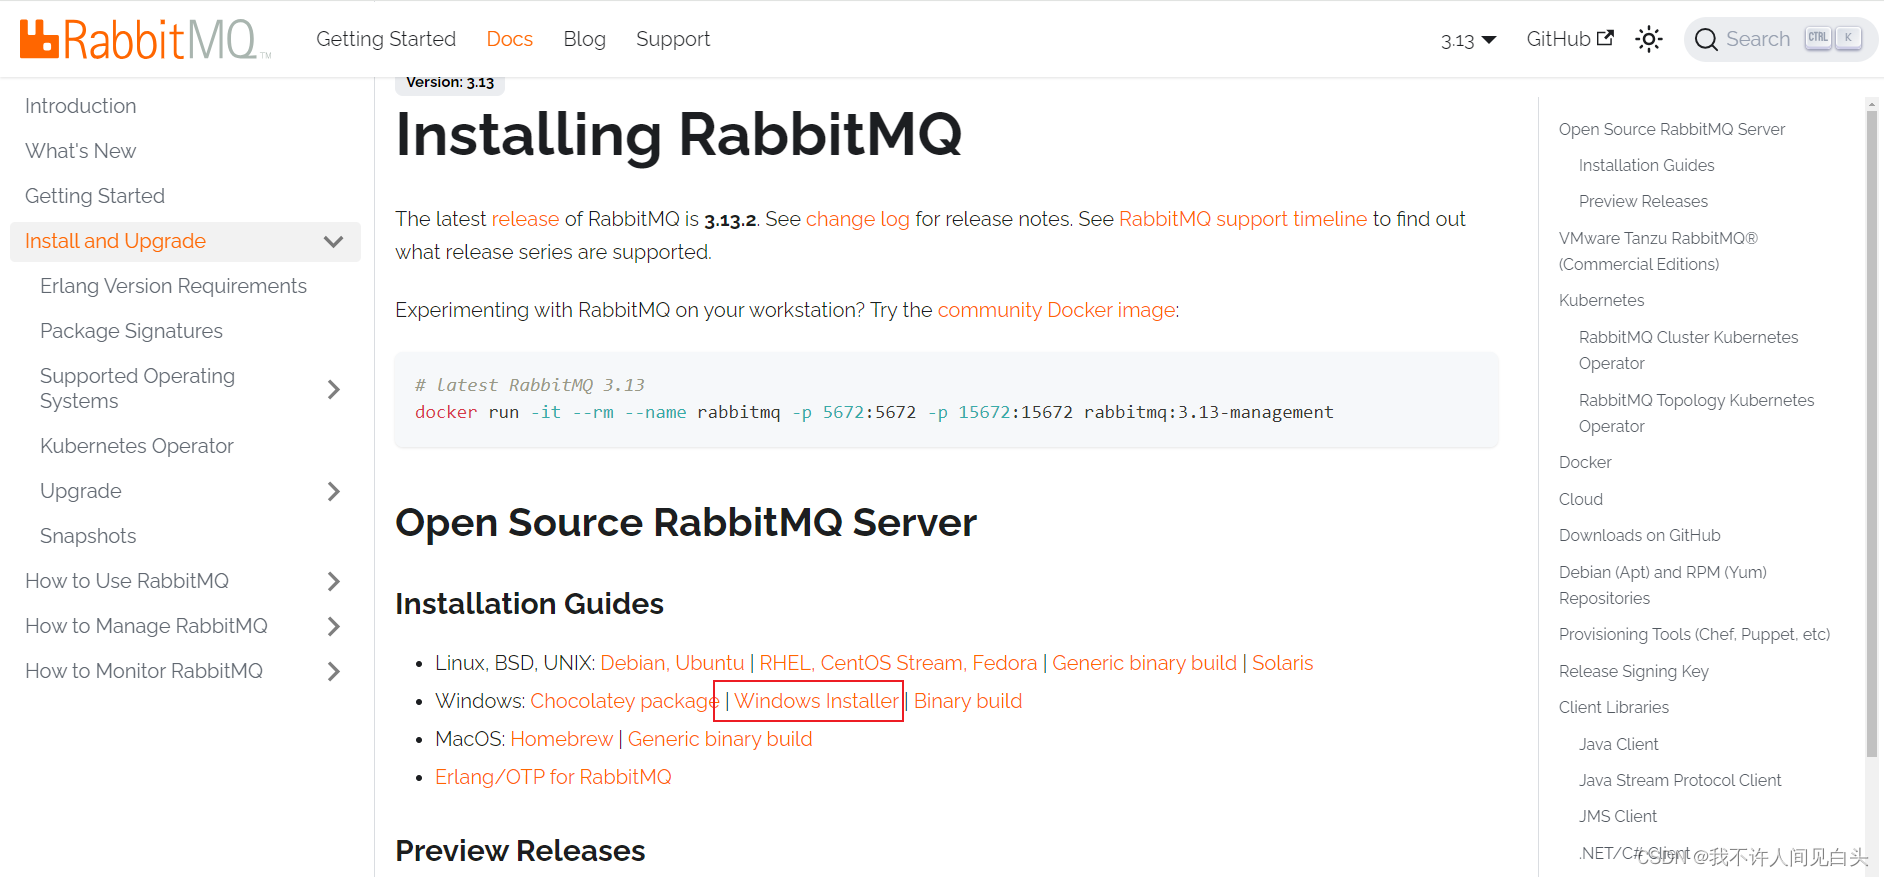Image resolution: width=1884 pixels, height=877 pixels.
Task: Open Snapshots sidebar item
Action: coord(88,536)
